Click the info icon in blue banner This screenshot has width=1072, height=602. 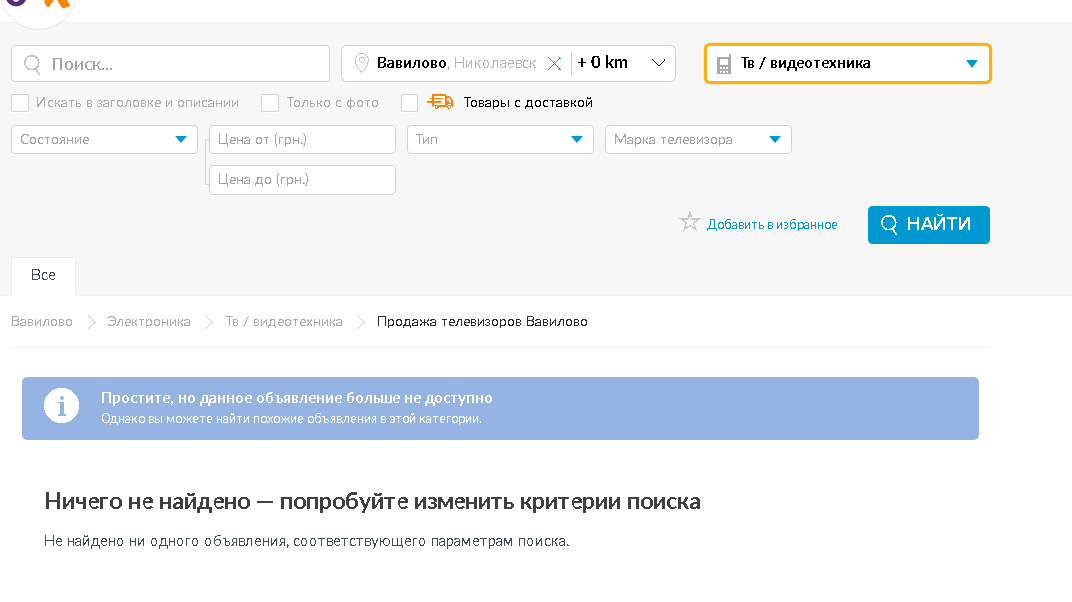(61, 407)
